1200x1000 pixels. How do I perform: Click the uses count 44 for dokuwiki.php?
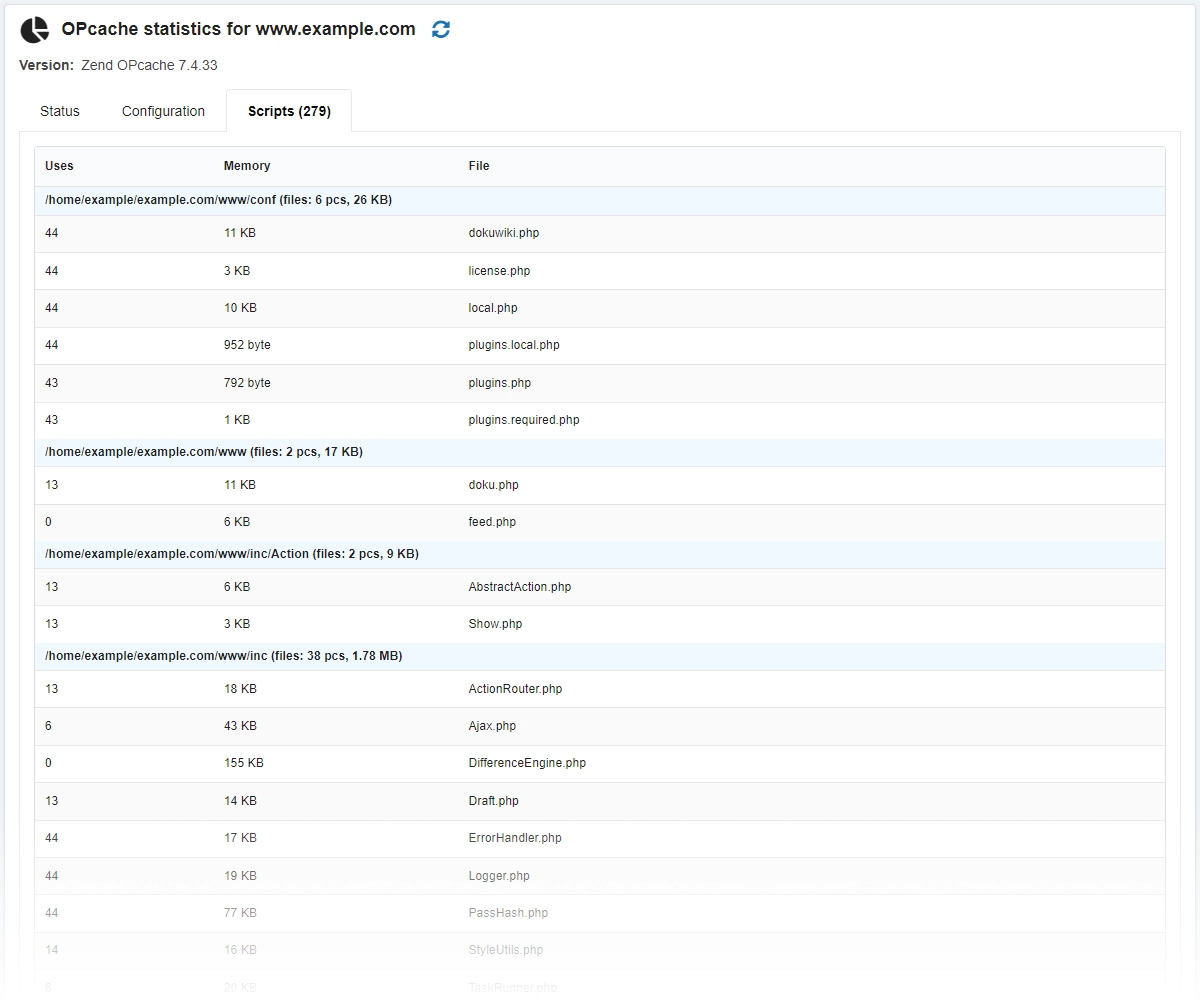pyautogui.click(x=52, y=233)
